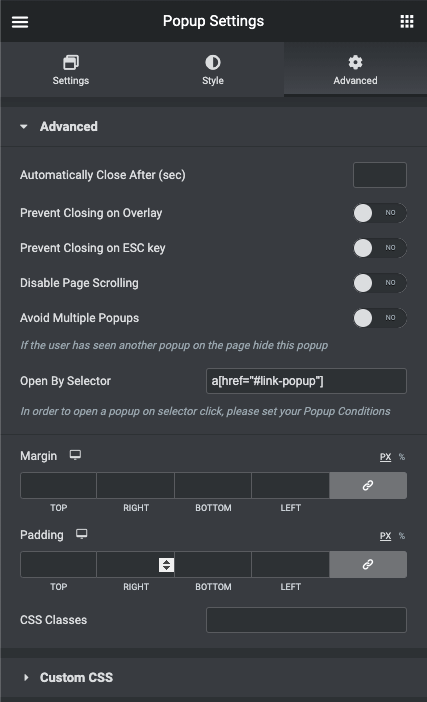Click the Settings tab icon
The image size is (427, 702).
click(71, 62)
